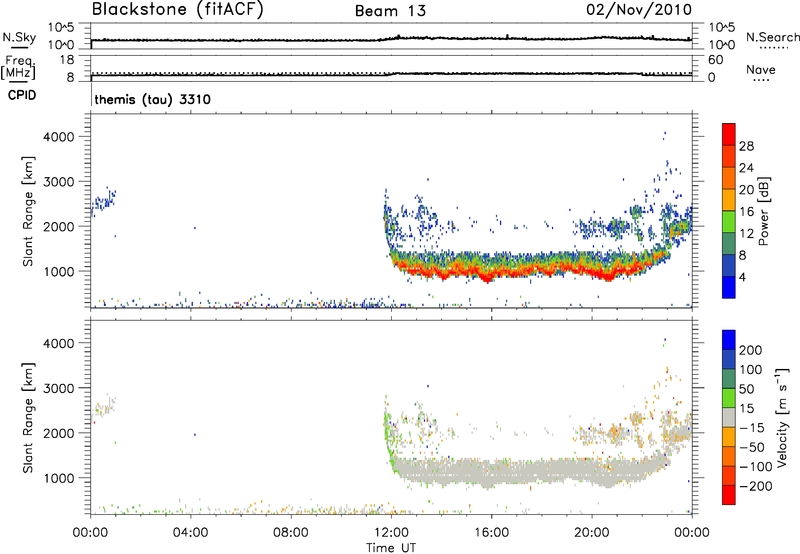The width and height of the screenshot is (800, 554).
Task: Click the 'Nave' legend label
Action: click(x=761, y=70)
